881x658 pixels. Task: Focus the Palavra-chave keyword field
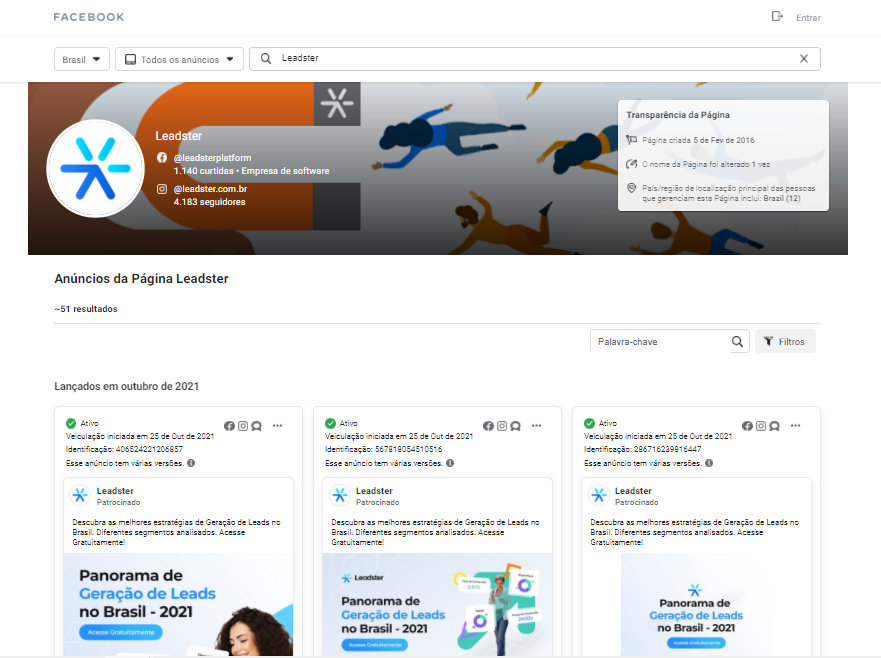pos(660,342)
